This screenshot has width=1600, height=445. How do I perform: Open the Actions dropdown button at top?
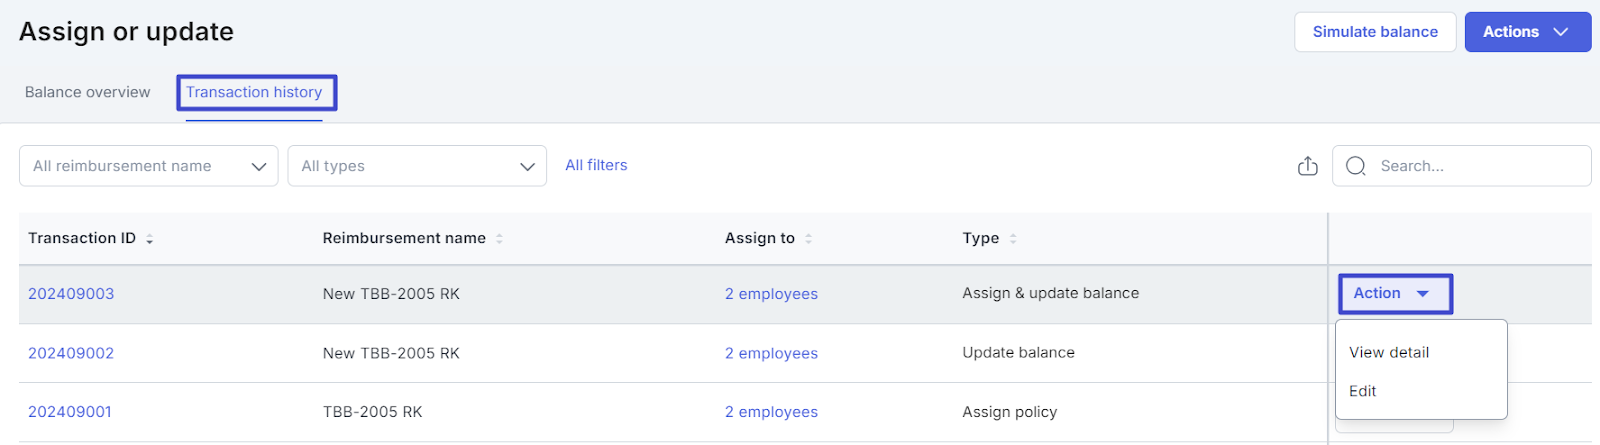pyautogui.click(x=1526, y=32)
